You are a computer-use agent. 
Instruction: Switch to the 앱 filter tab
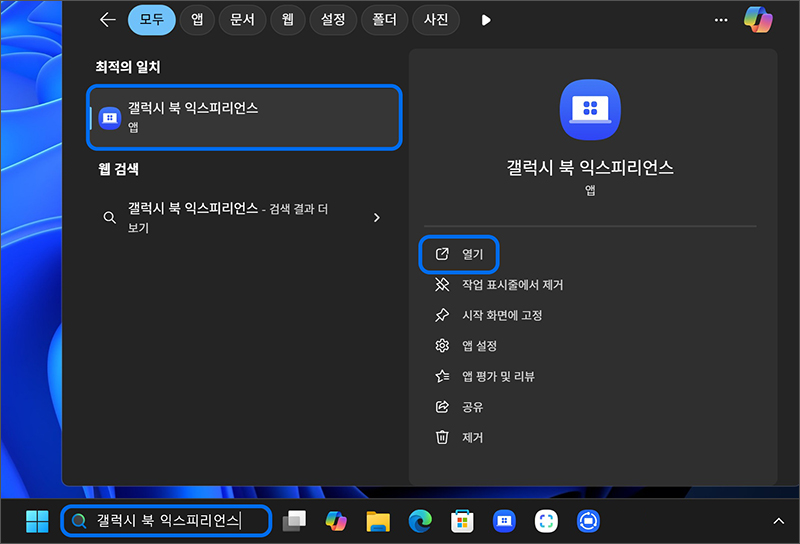197,20
